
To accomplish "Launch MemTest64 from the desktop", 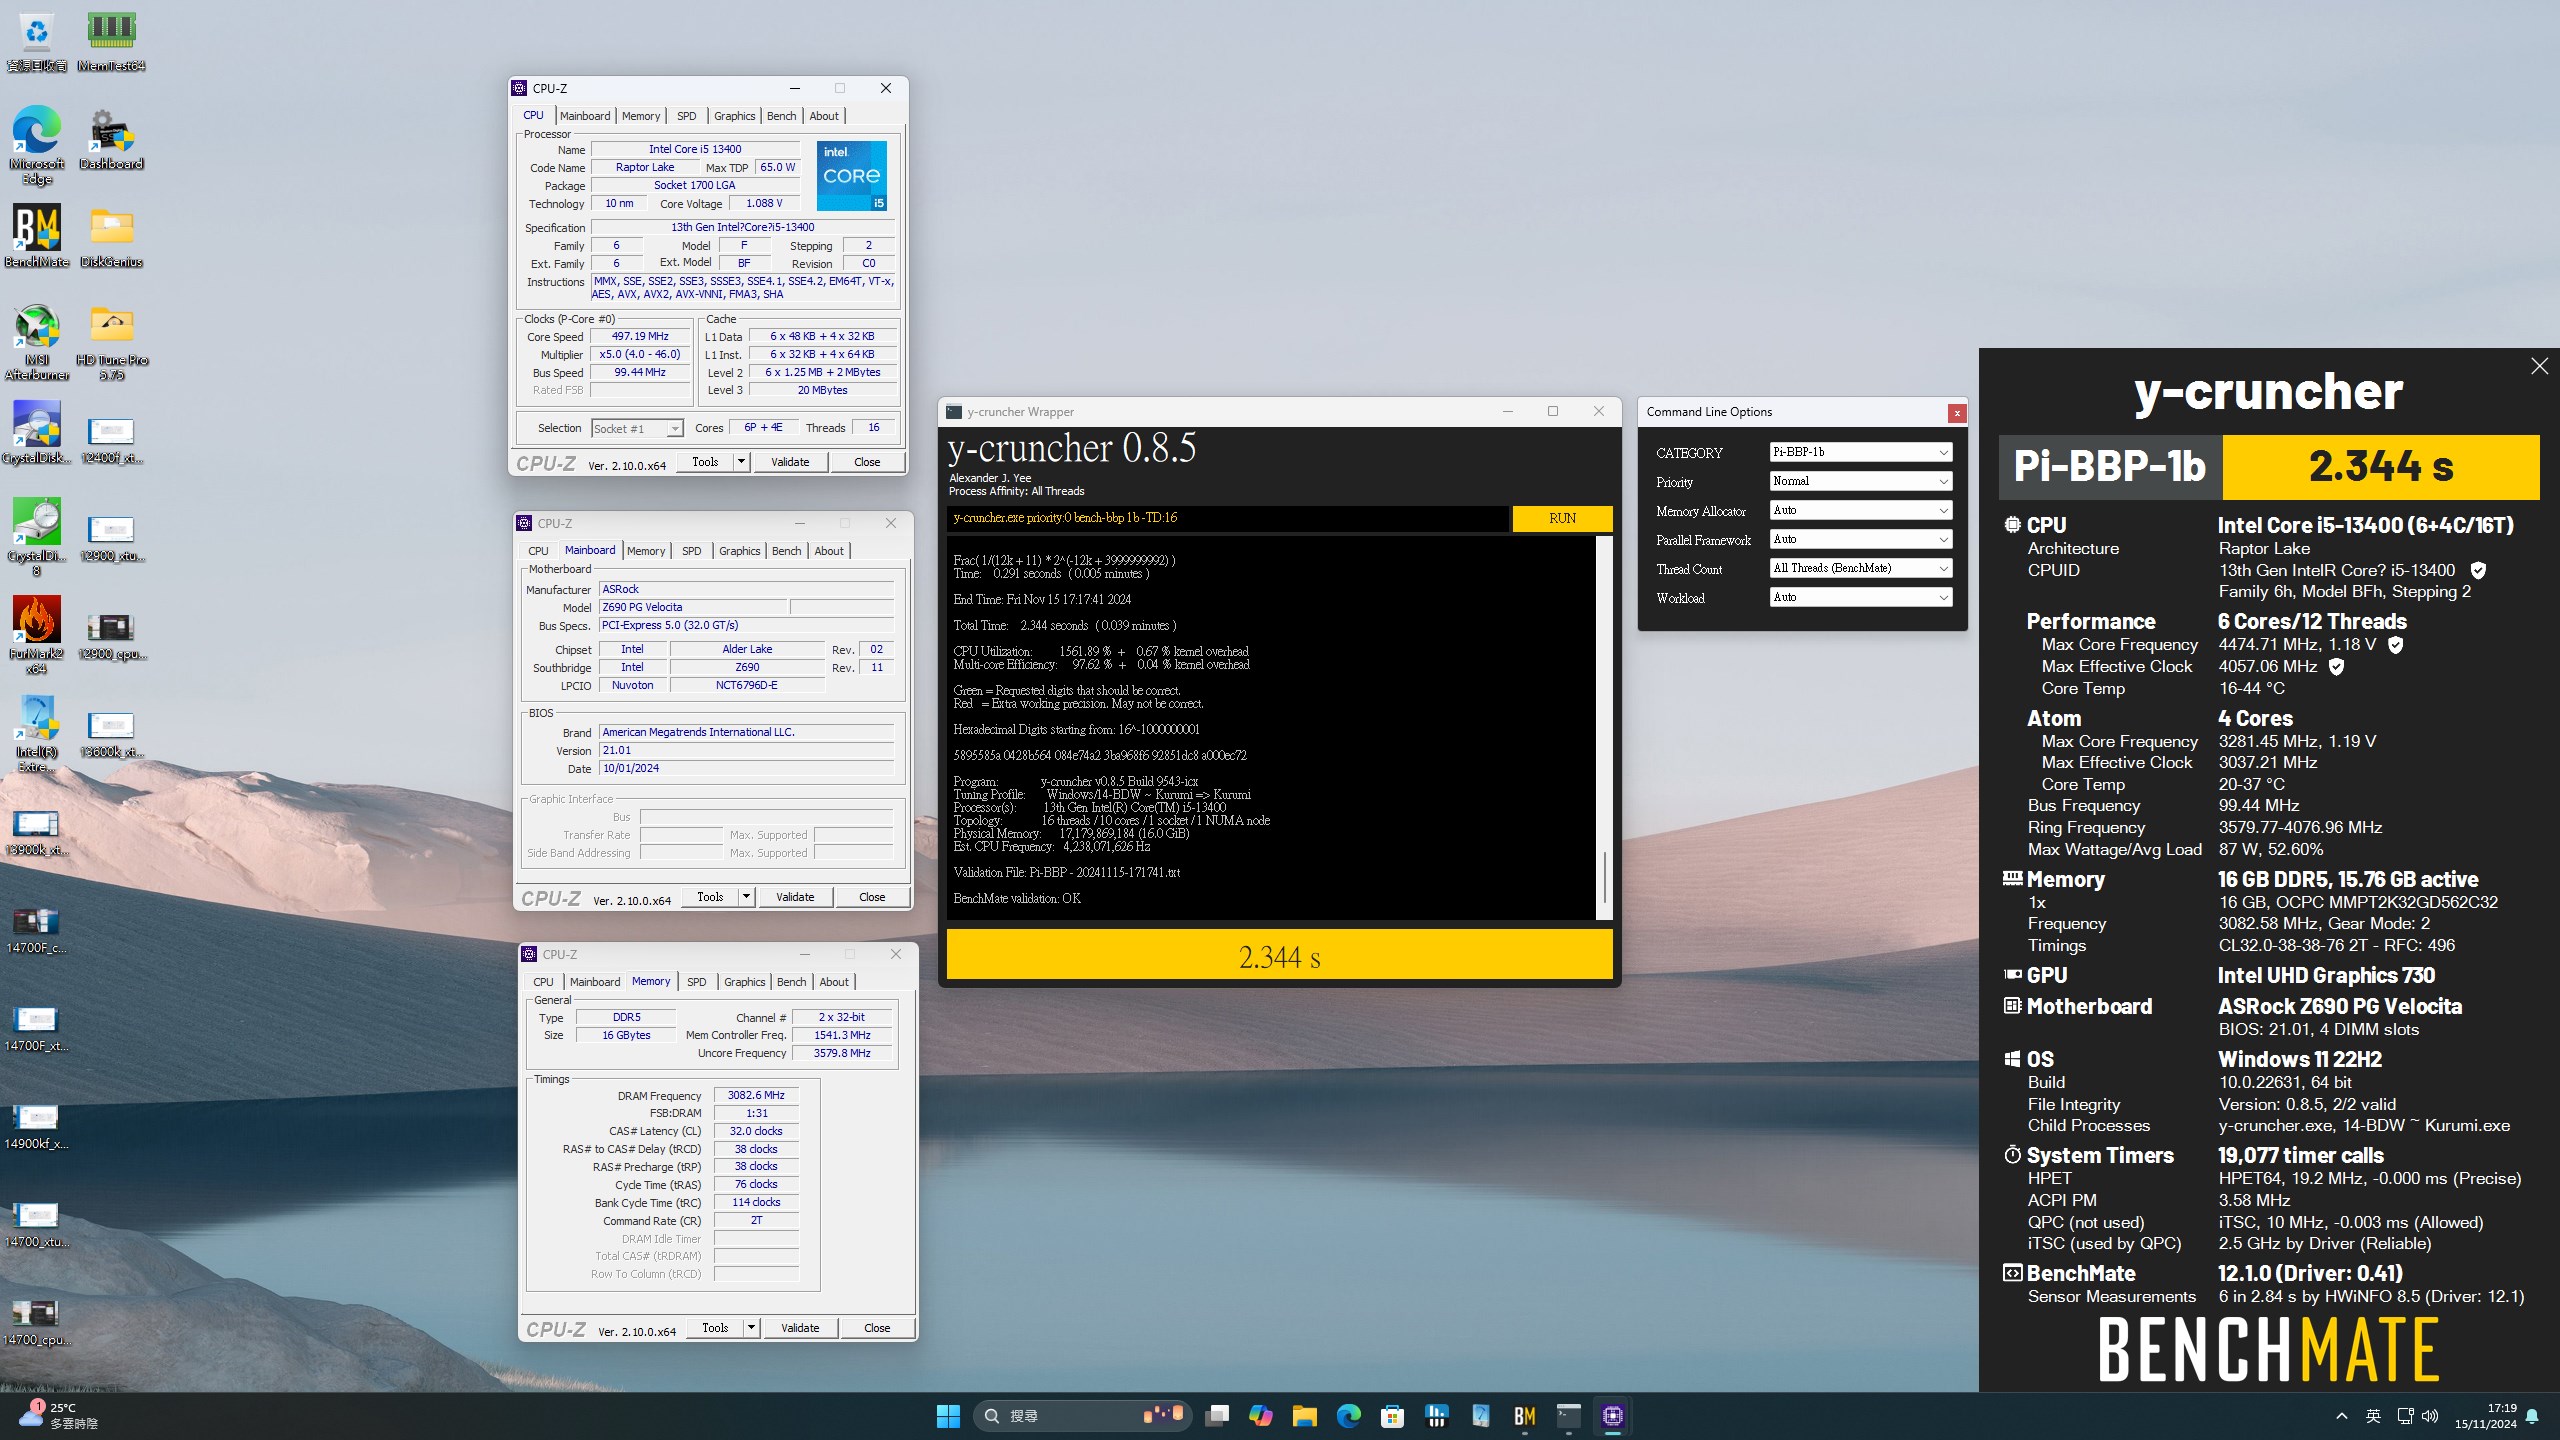I will pos(111,42).
